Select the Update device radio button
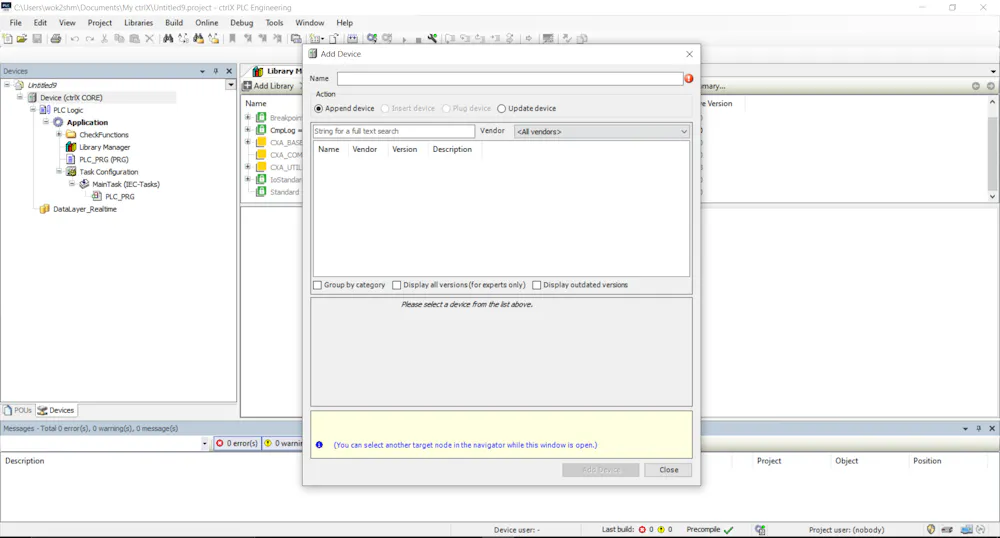Screen dimensions: 1000x538 501,108
